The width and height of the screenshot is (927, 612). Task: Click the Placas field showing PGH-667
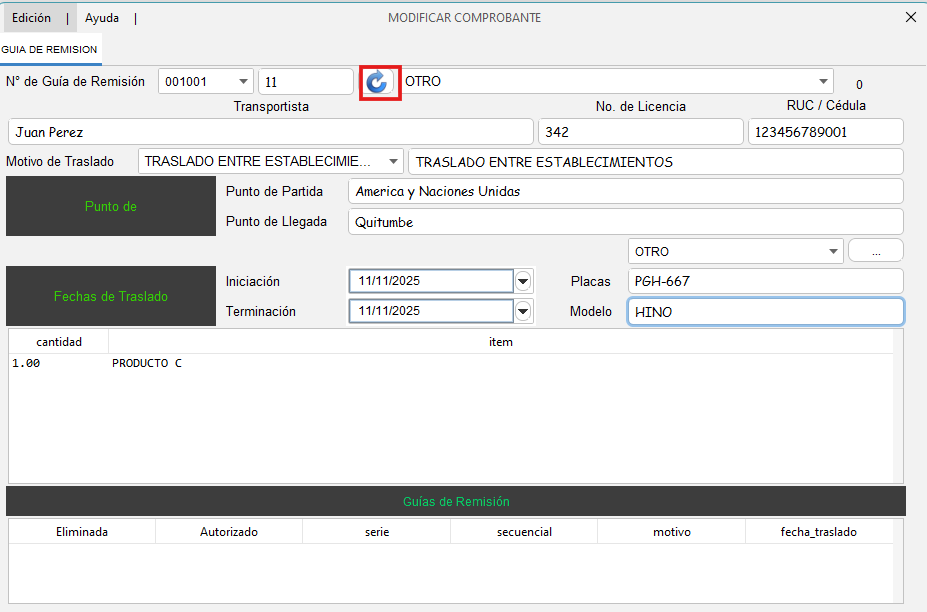point(765,282)
